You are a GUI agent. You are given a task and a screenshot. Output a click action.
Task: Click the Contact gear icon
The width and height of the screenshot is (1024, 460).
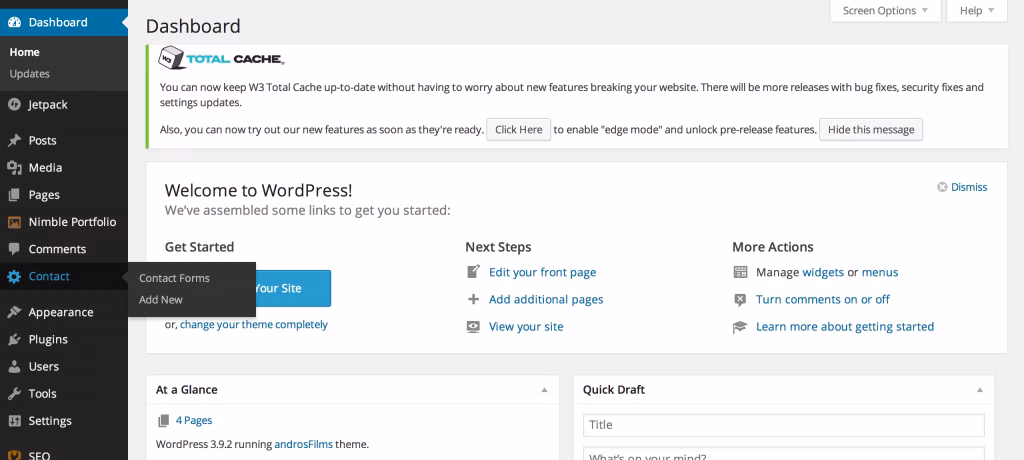click(14, 276)
